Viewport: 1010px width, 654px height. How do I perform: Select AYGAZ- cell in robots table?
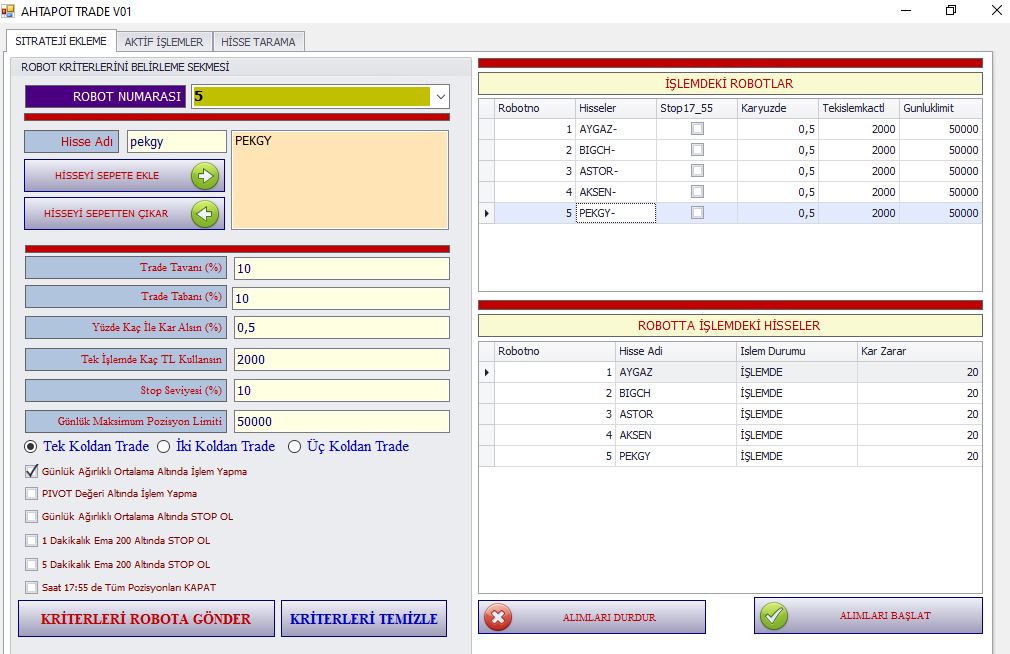click(616, 129)
